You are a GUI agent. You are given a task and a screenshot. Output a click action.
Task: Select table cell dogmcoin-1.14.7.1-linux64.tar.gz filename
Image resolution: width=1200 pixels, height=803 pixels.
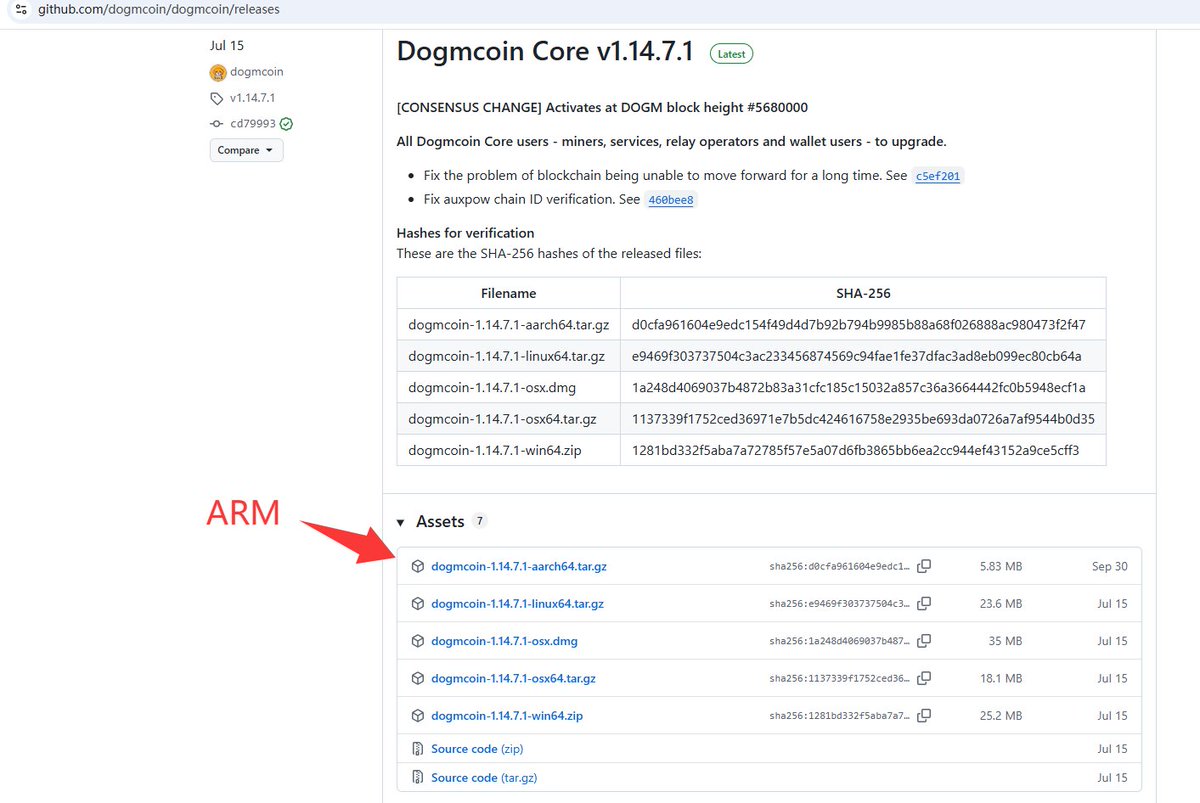pos(508,356)
